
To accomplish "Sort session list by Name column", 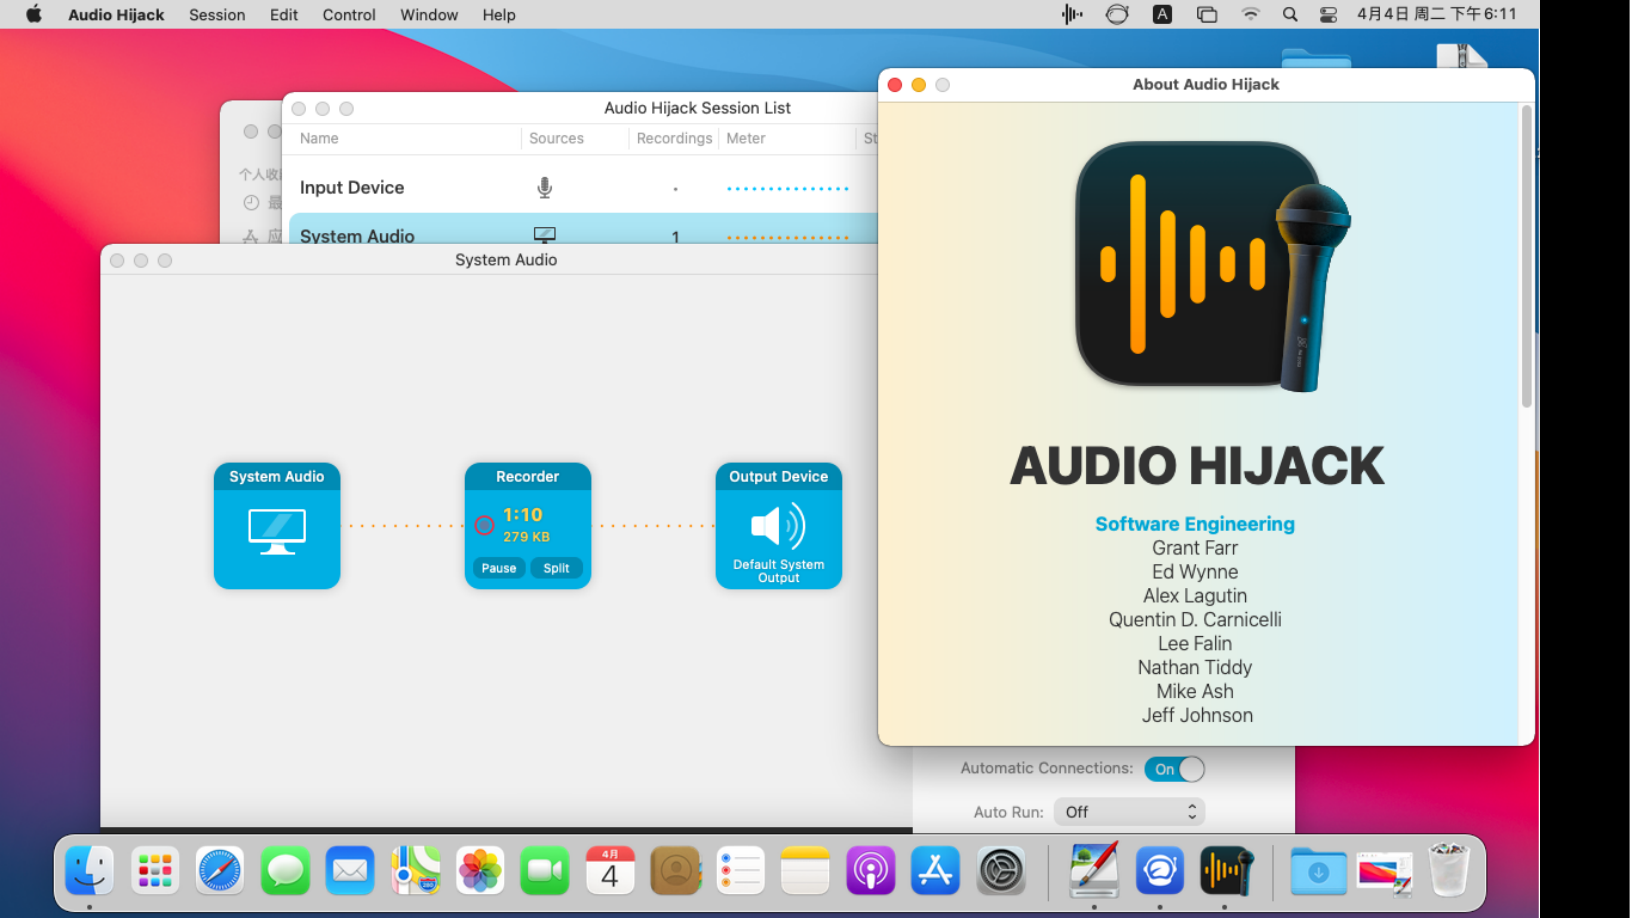I will [319, 138].
